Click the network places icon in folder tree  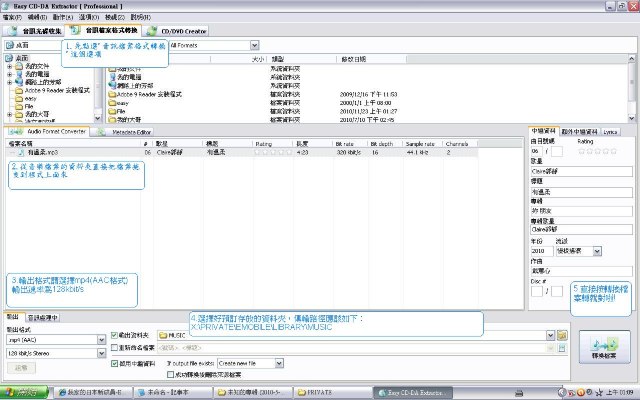[19, 82]
